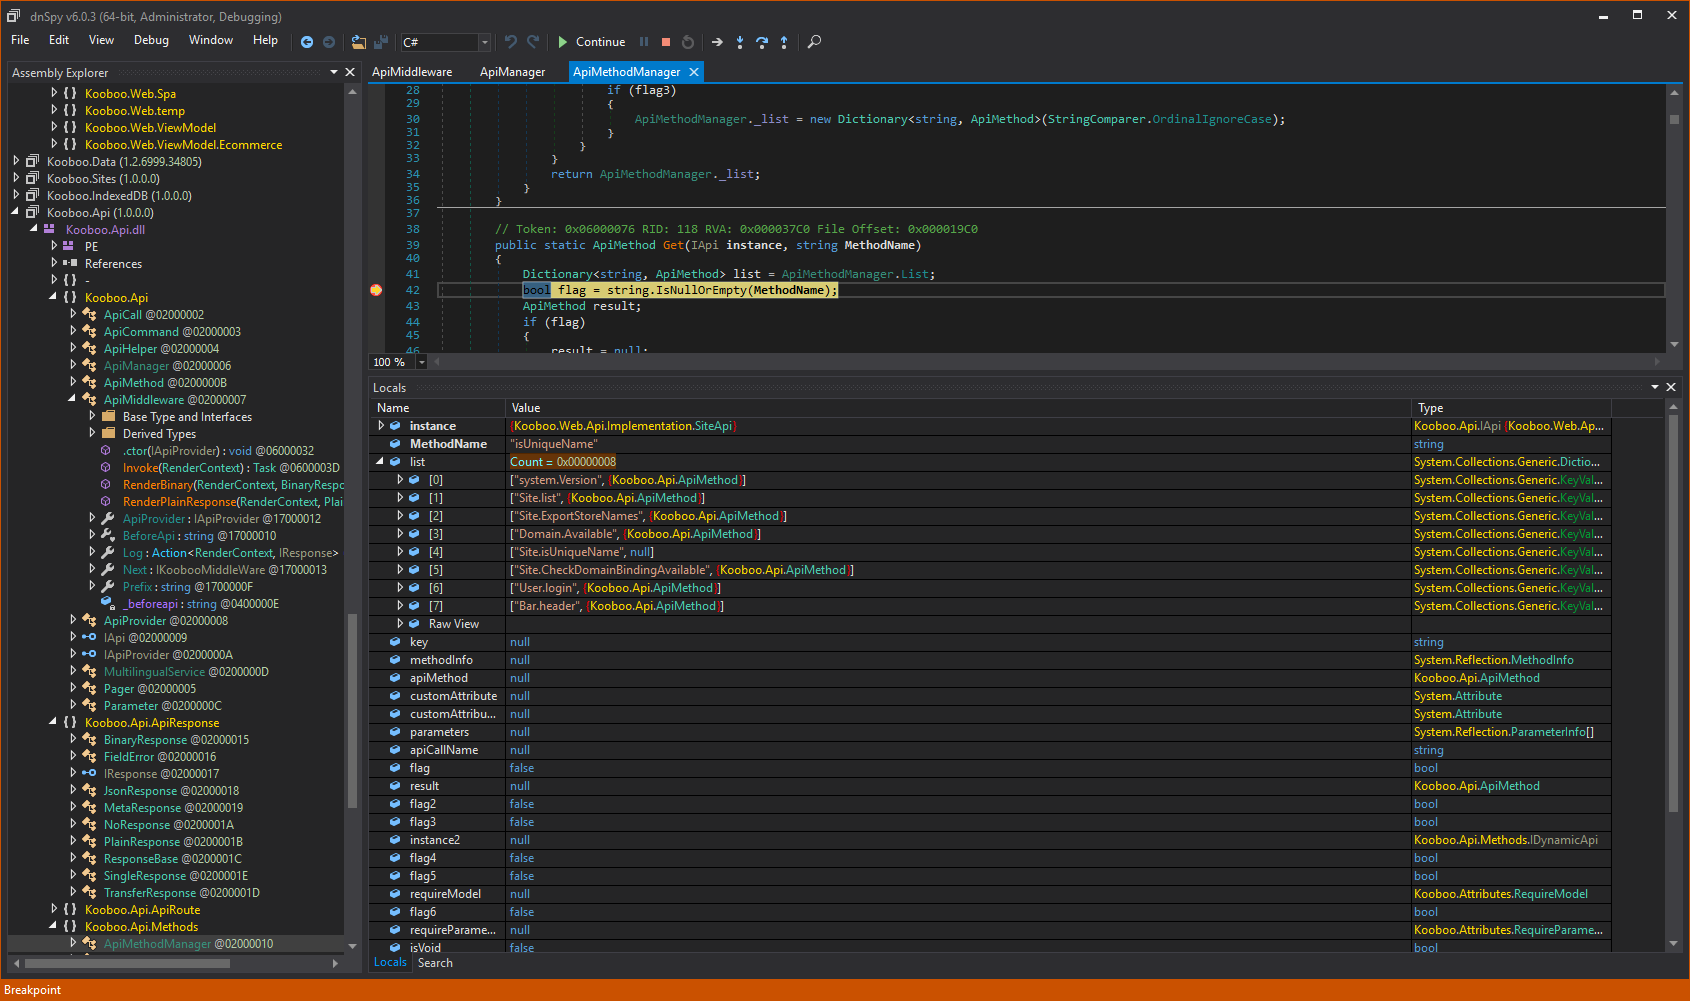Switch to the ApiManager tab
Viewport: 1690px width, 1001px height.
click(x=512, y=72)
